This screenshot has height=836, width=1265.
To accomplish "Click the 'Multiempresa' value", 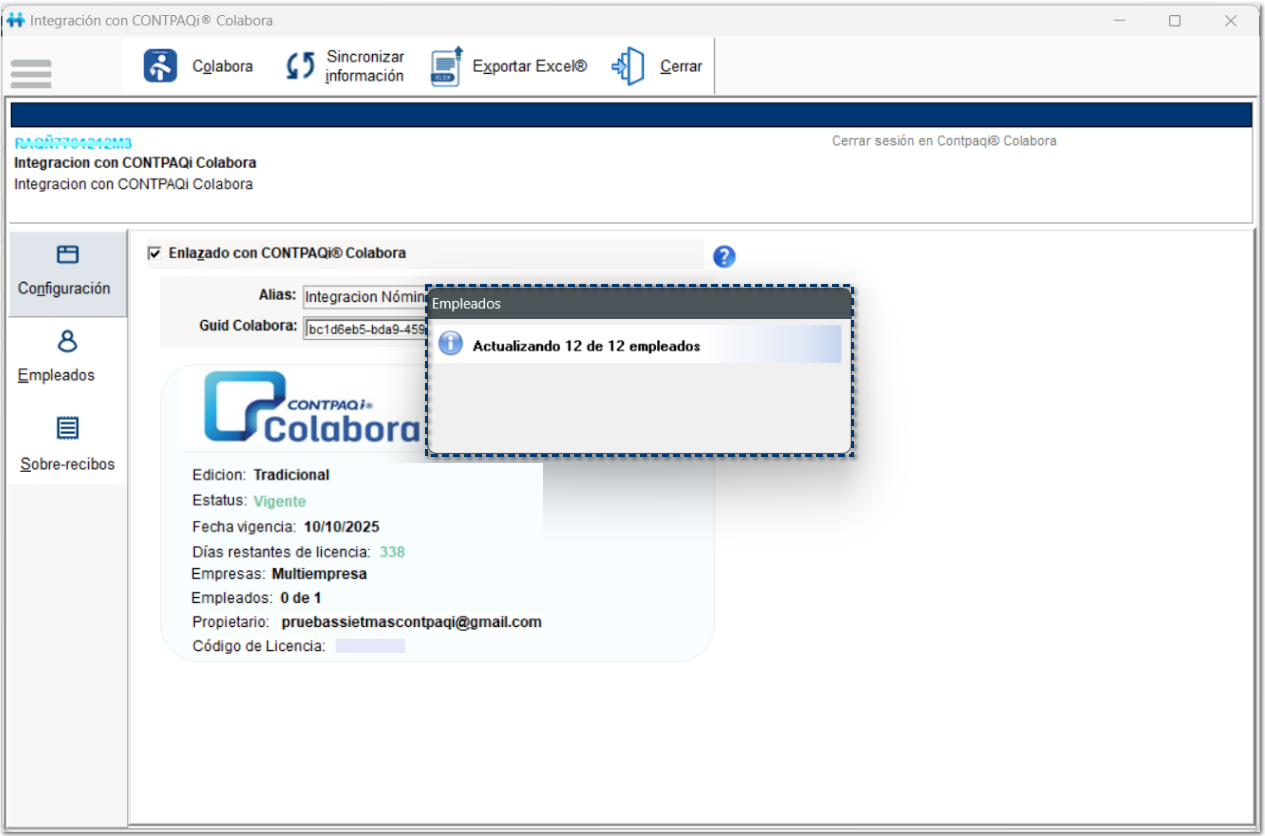I will [x=319, y=574].
